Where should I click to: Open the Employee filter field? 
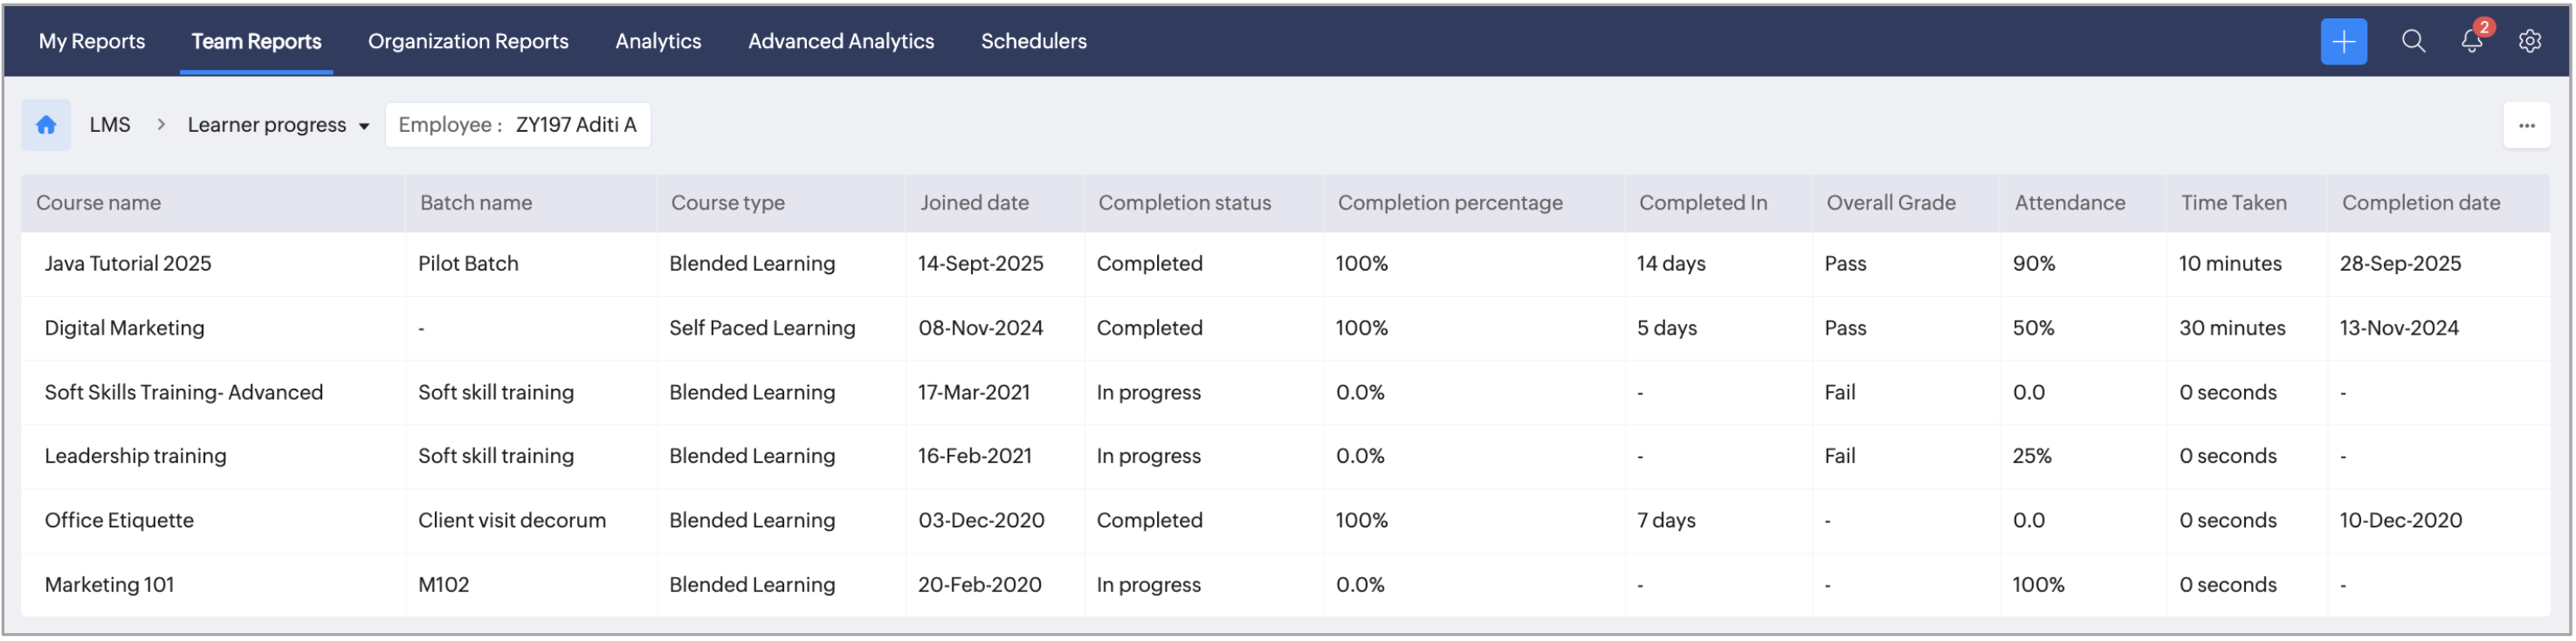pyautogui.click(x=517, y=125)
